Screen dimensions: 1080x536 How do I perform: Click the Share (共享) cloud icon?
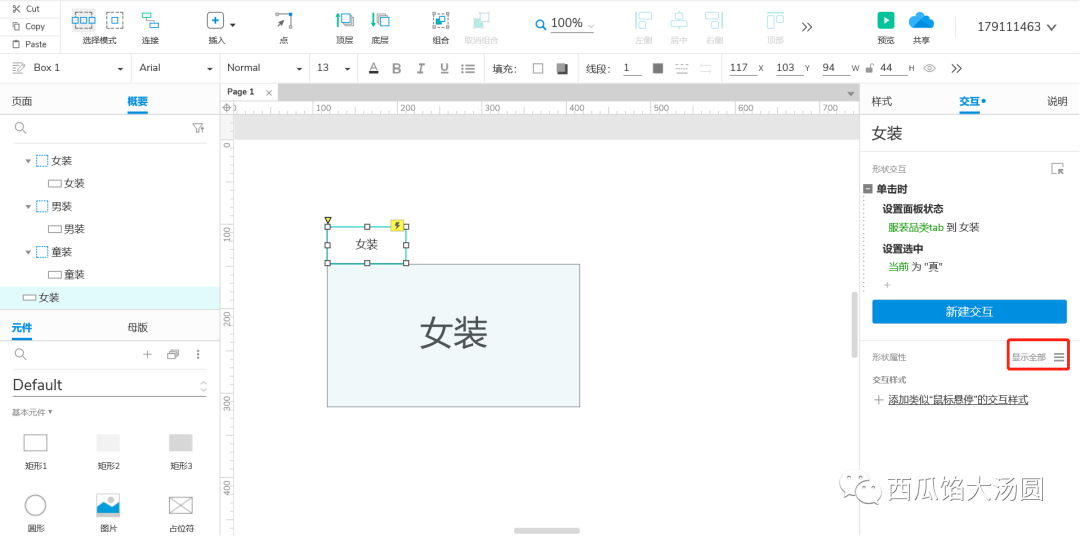(x=920, y=21)
